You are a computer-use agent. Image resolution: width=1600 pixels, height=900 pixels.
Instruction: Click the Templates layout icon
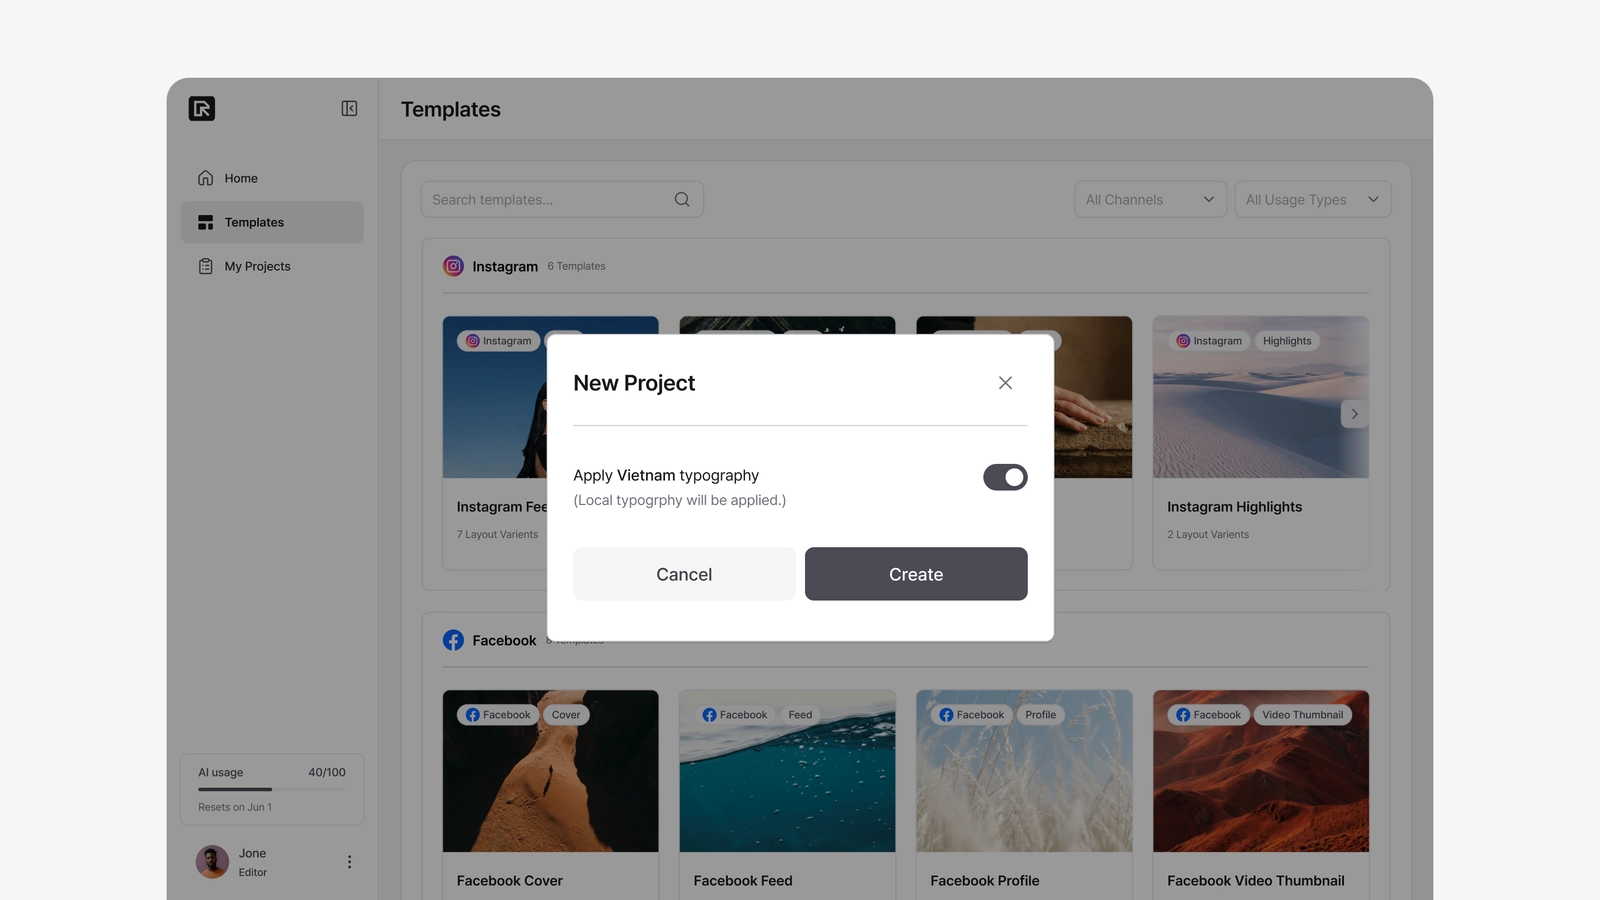tap(205, 222)
